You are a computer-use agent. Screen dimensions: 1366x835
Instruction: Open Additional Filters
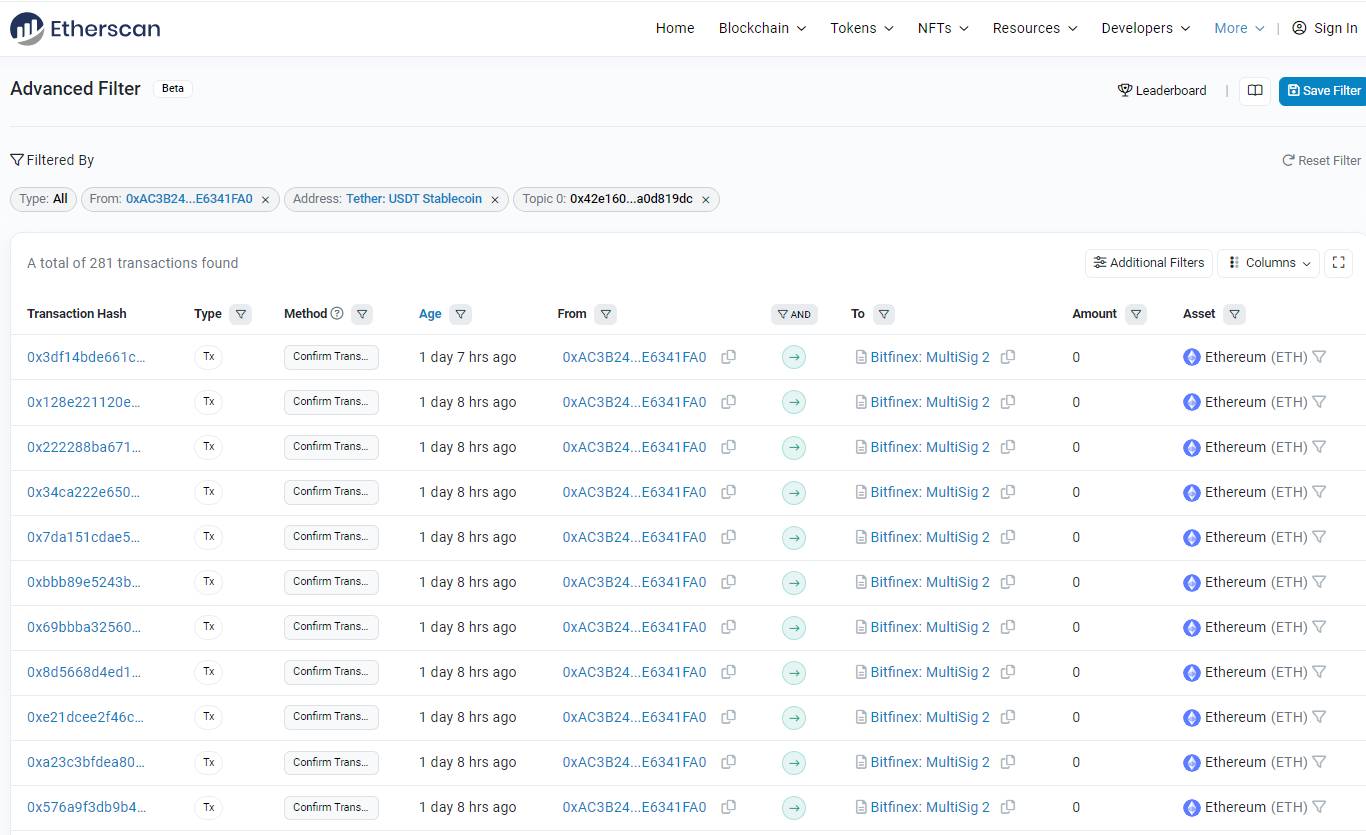tap(1149, 263)
